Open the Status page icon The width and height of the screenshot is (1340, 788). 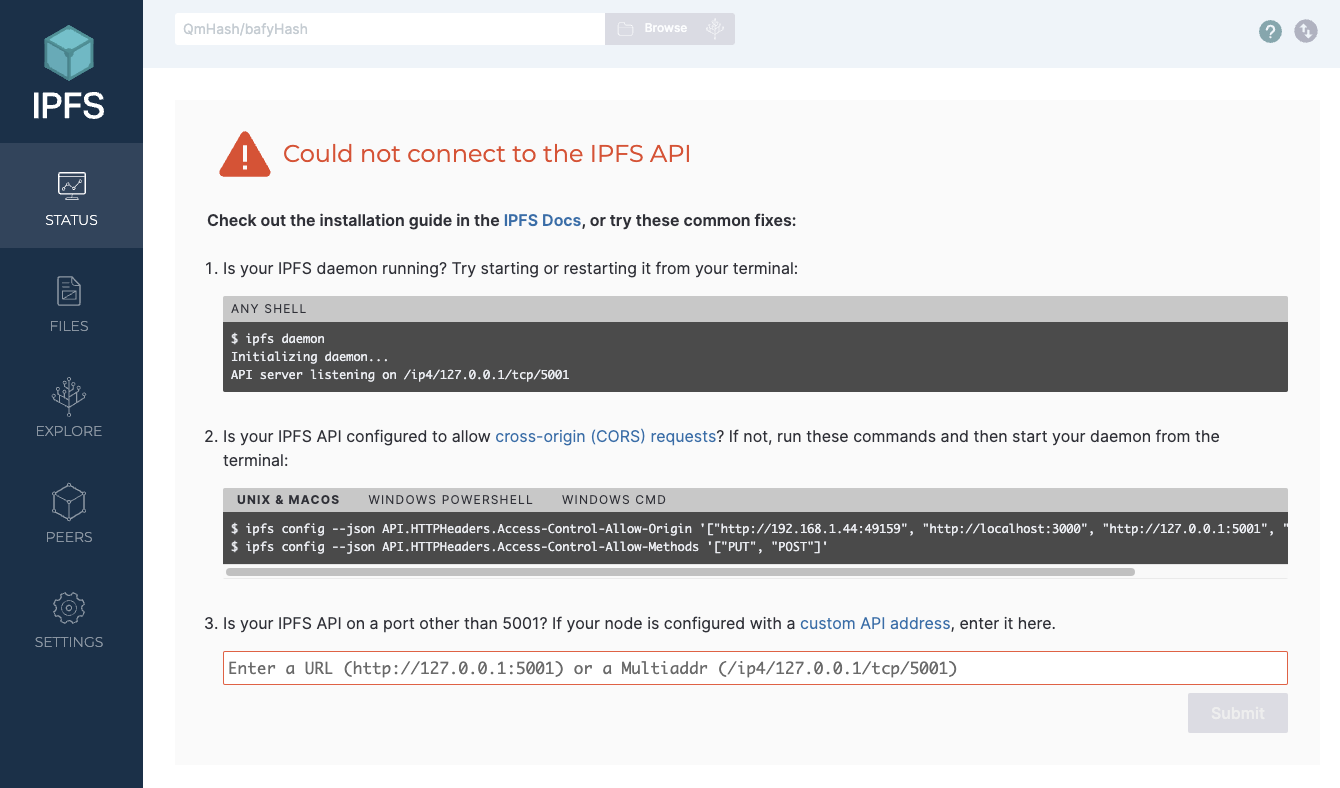[71, 185]
